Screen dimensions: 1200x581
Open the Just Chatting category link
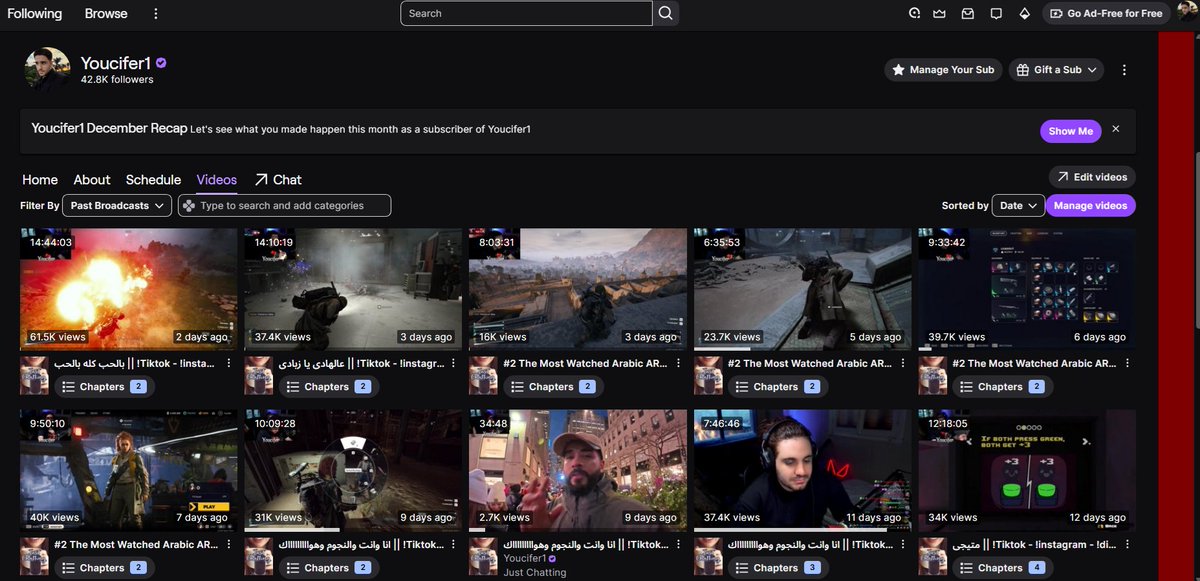point(535,573)
